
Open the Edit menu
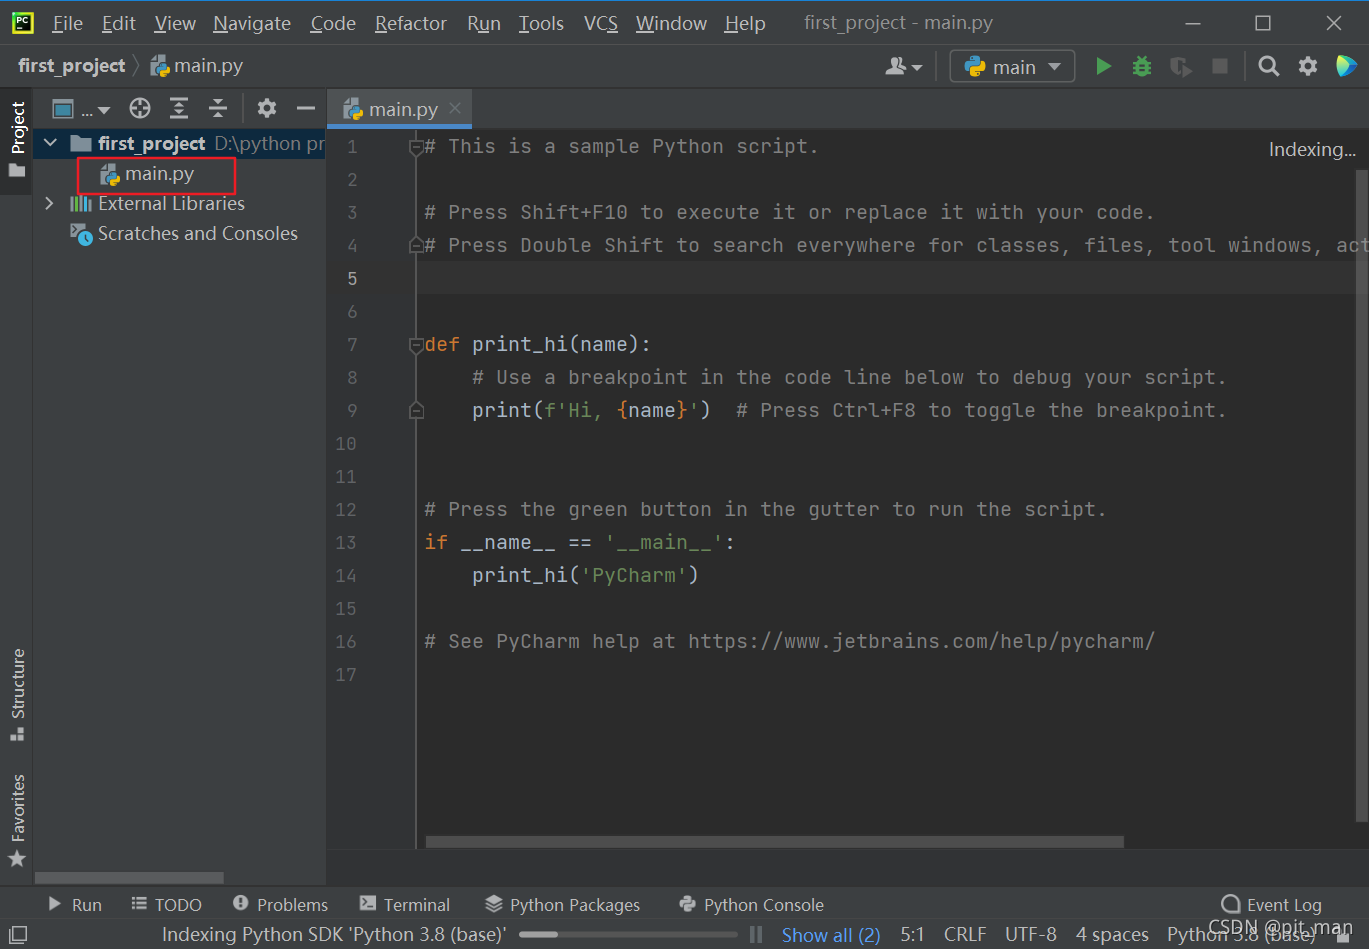(118, 23)
